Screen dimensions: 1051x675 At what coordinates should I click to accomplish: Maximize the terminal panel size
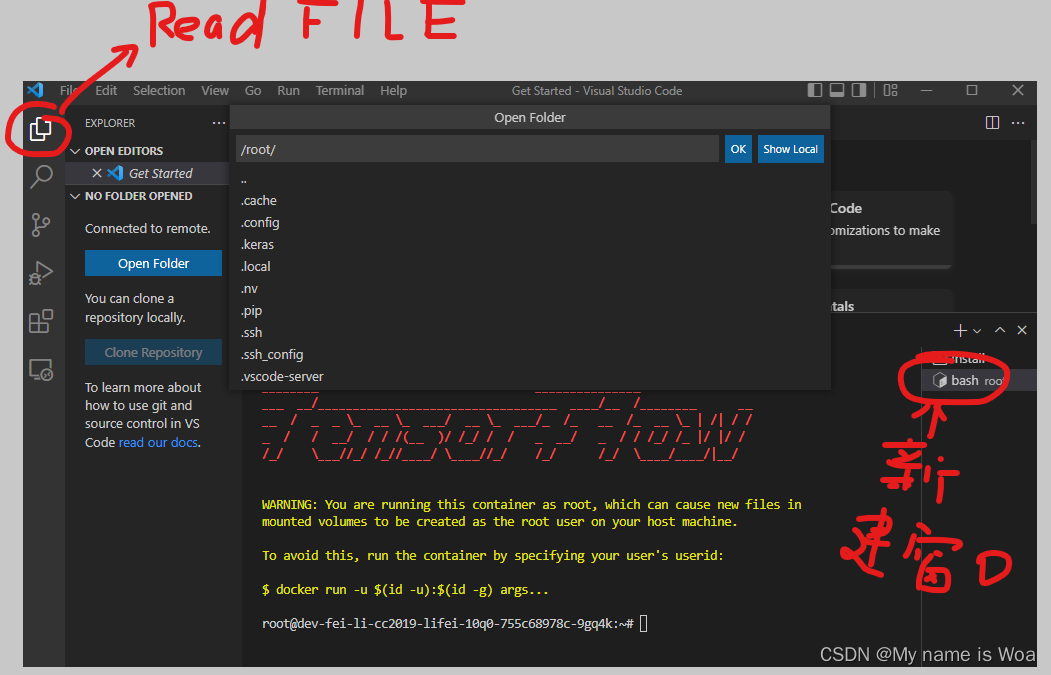(x=1000, y=330)
